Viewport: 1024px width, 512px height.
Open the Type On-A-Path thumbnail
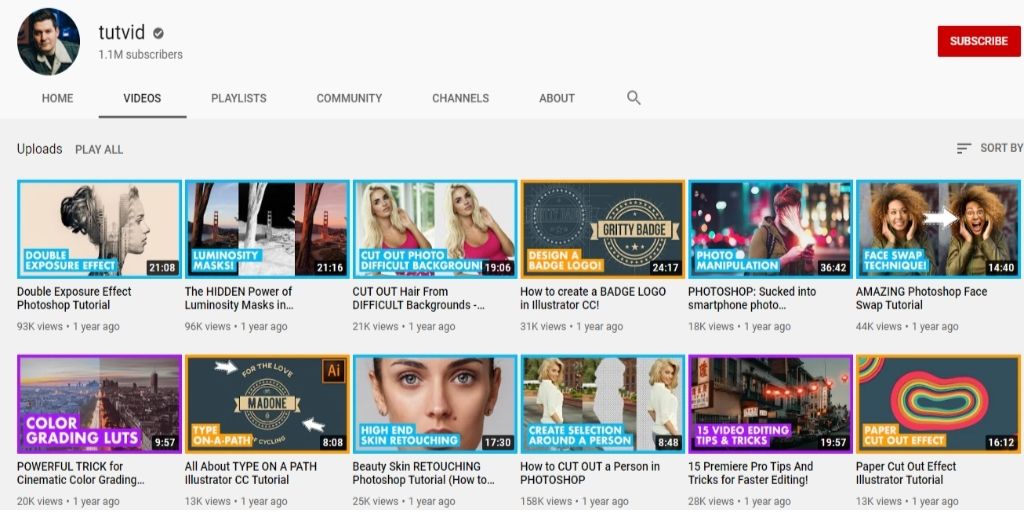coord(267,404)
